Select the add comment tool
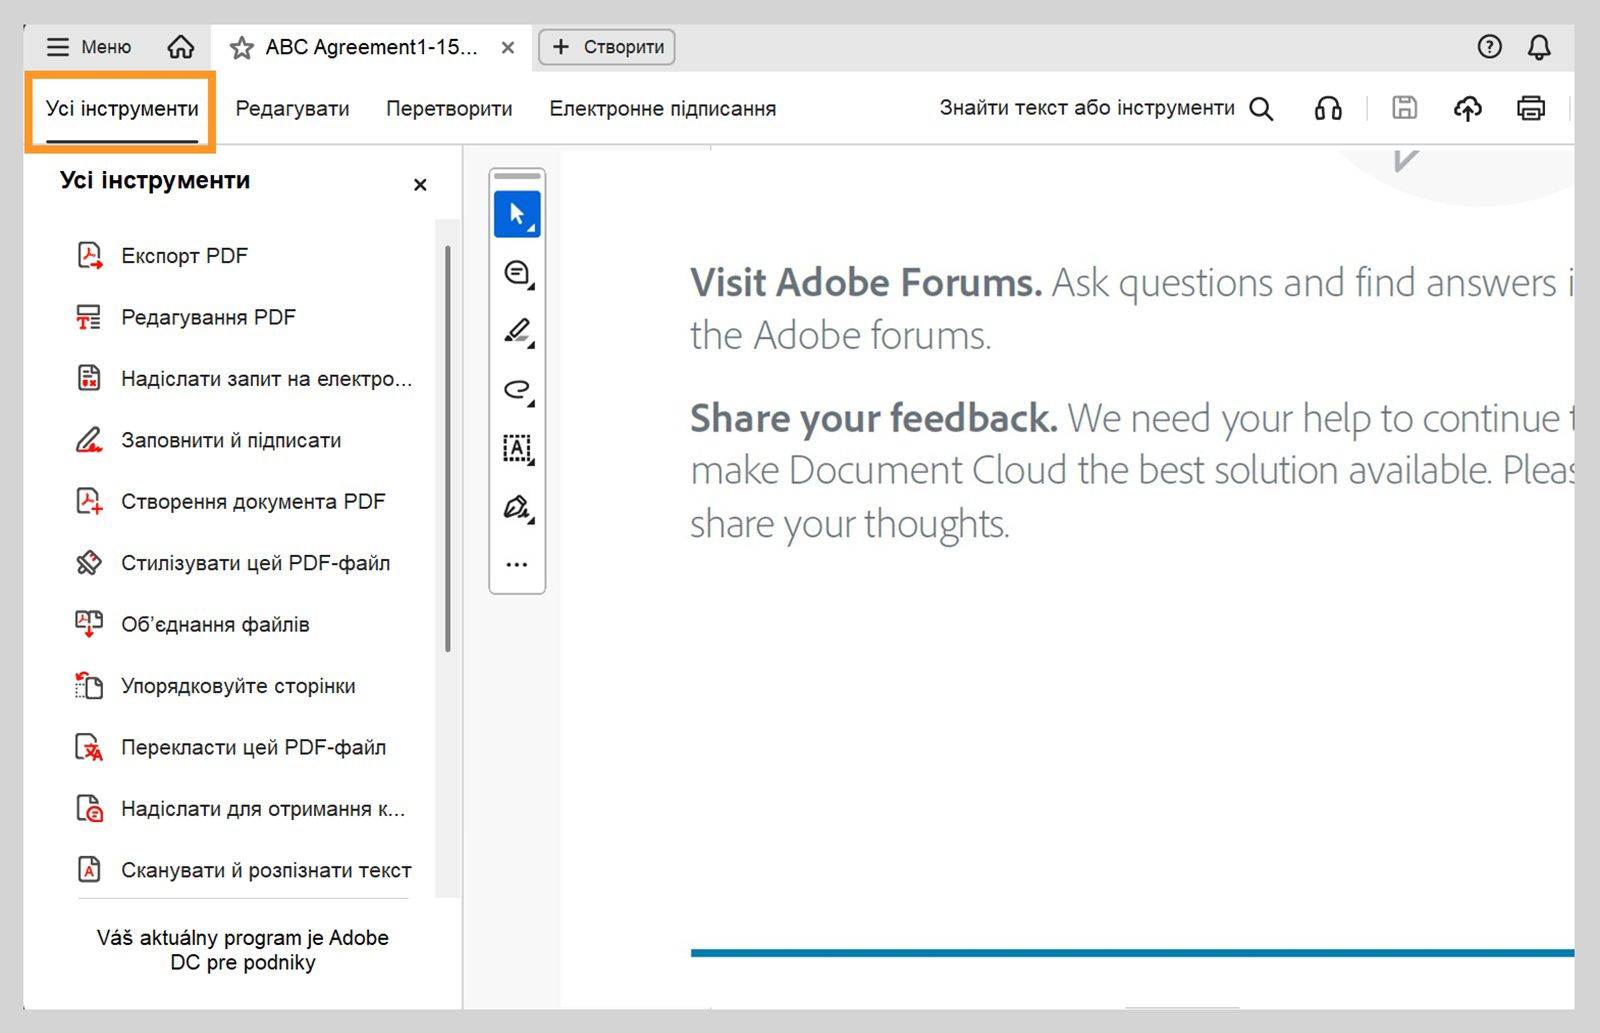1600x1033 pixels. 517,273
